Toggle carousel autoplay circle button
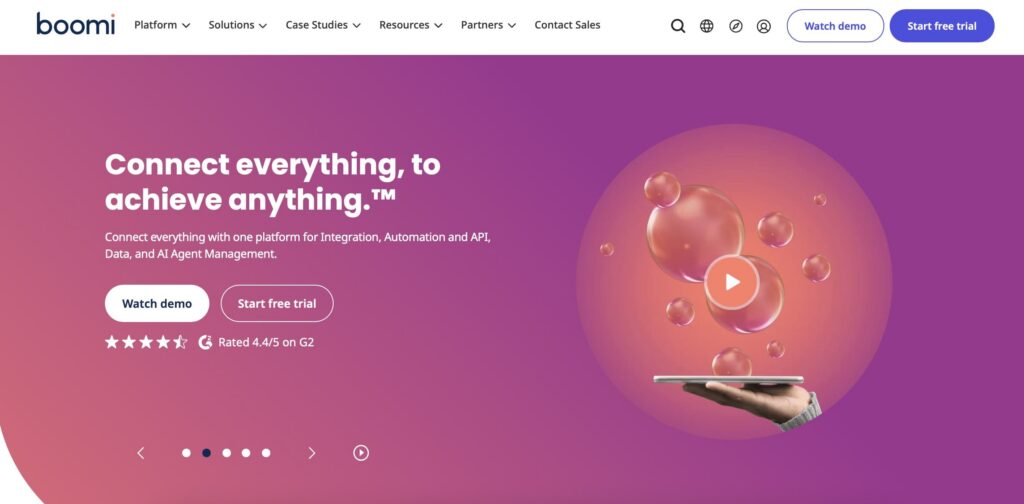 pos(361,453)
